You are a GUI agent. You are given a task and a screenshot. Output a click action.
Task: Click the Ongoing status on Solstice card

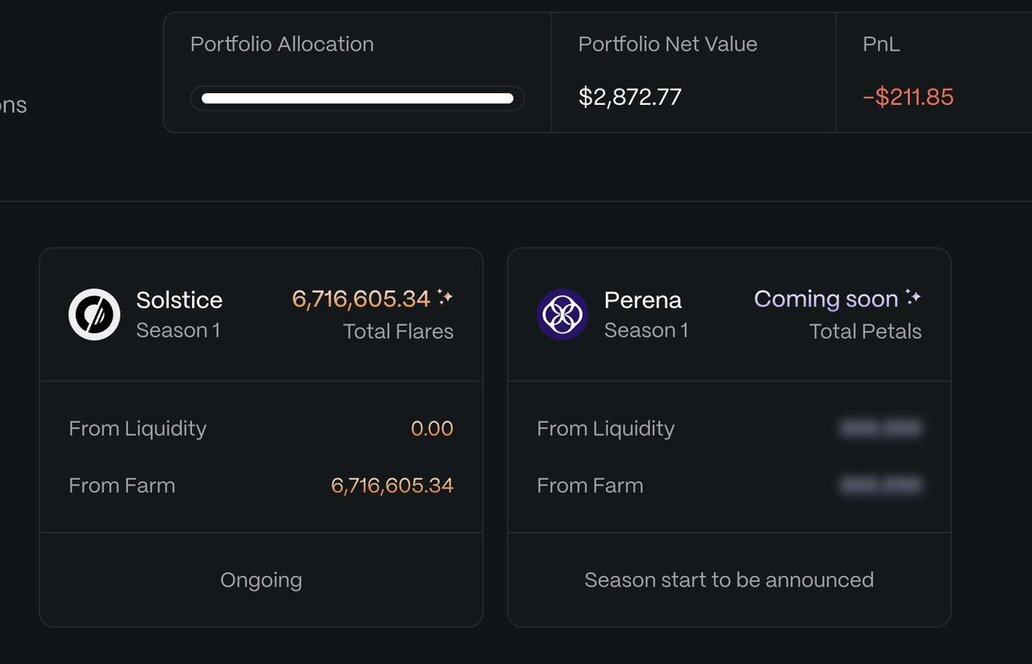[261, 580]
